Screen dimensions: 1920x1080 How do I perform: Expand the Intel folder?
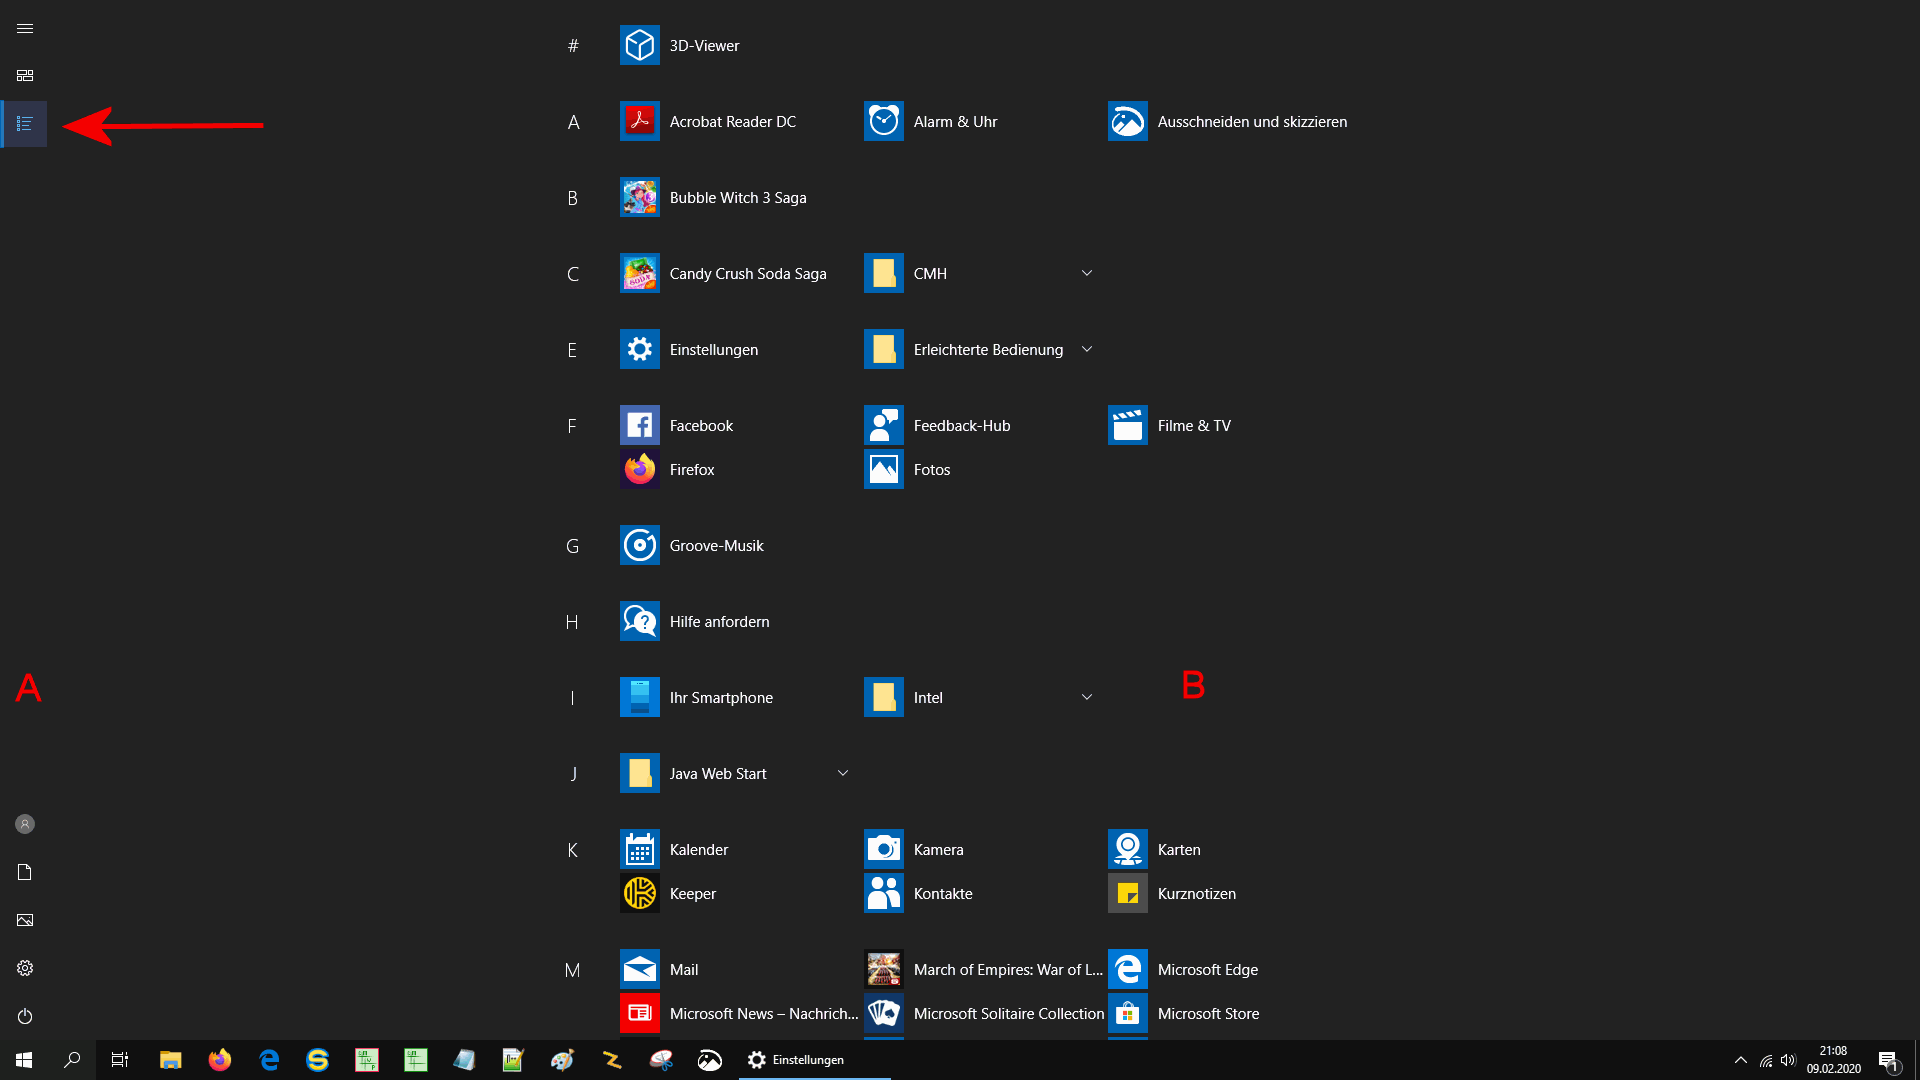coord(1086,697)
